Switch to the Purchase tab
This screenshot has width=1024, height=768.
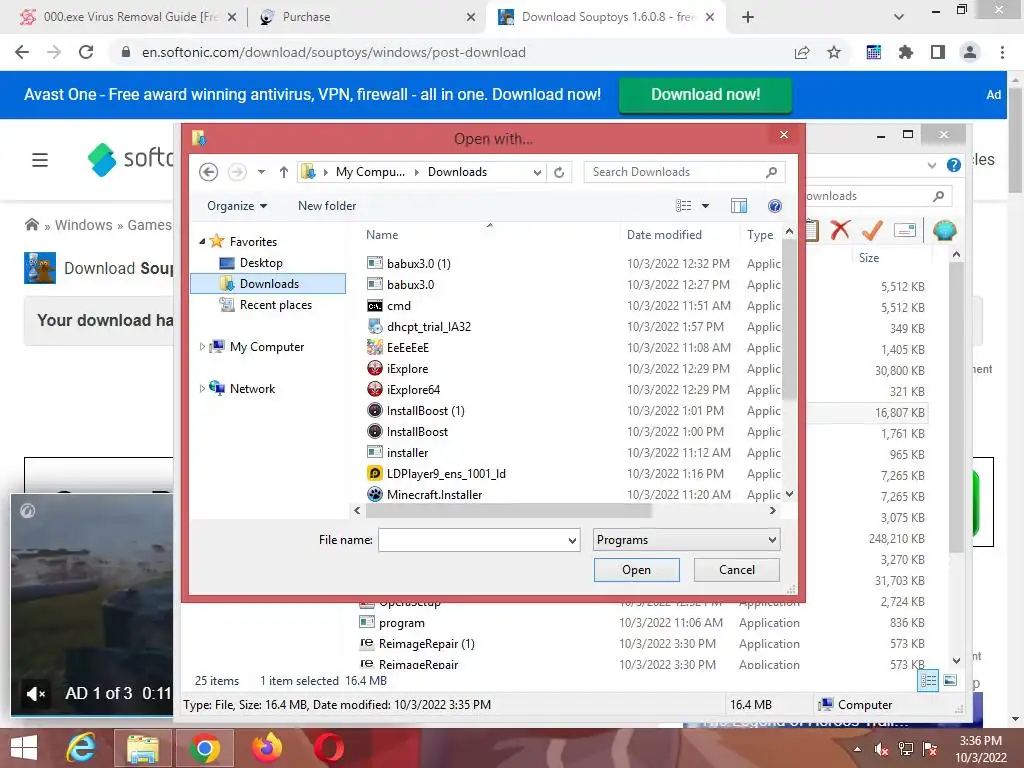[x=367, y=17]
